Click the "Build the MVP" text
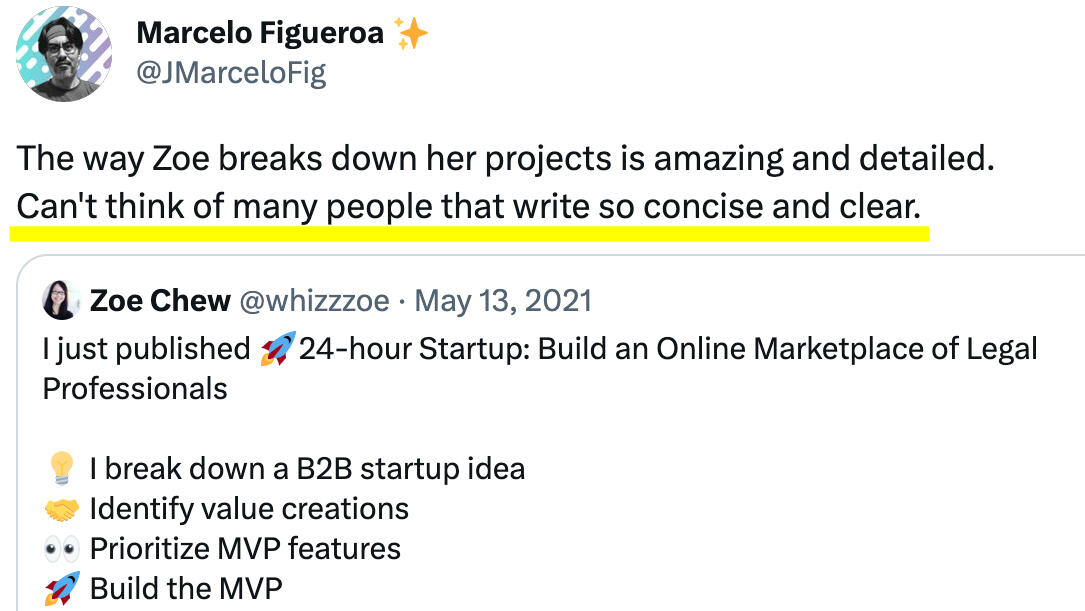1085x611 pixels. pos(186,589)
